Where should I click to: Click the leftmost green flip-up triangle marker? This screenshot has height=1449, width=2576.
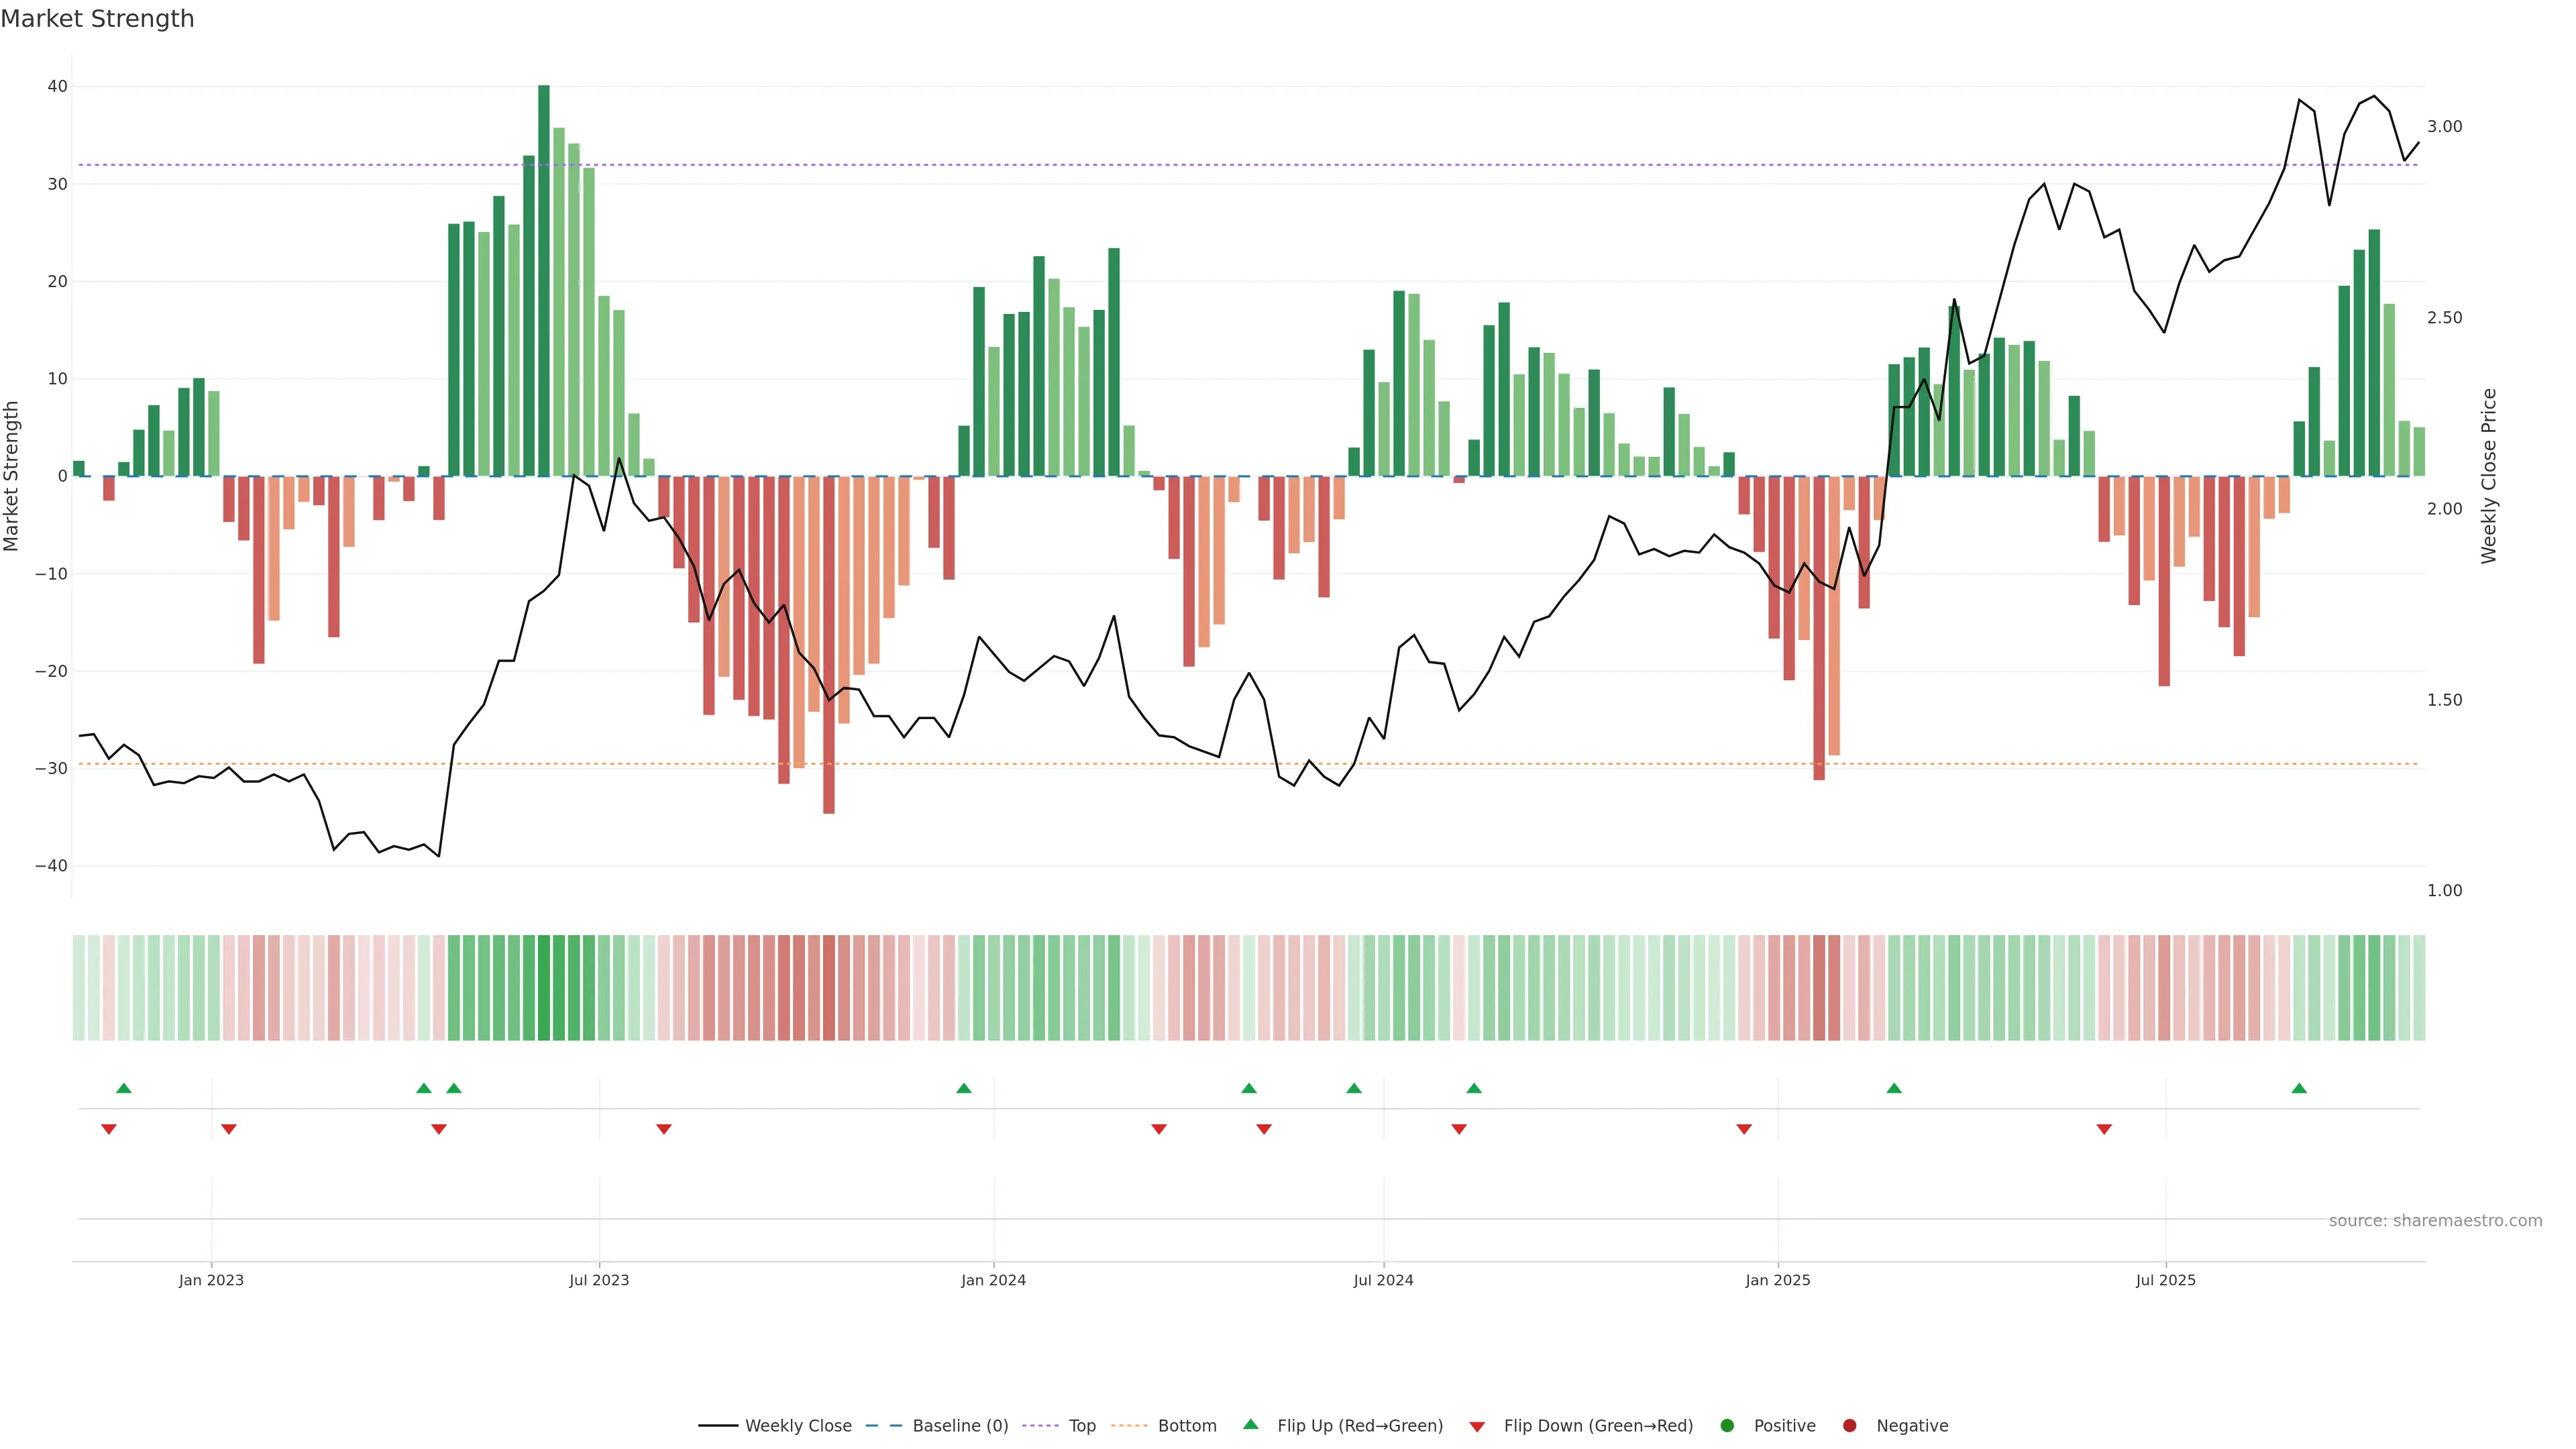pos(124,1088)
